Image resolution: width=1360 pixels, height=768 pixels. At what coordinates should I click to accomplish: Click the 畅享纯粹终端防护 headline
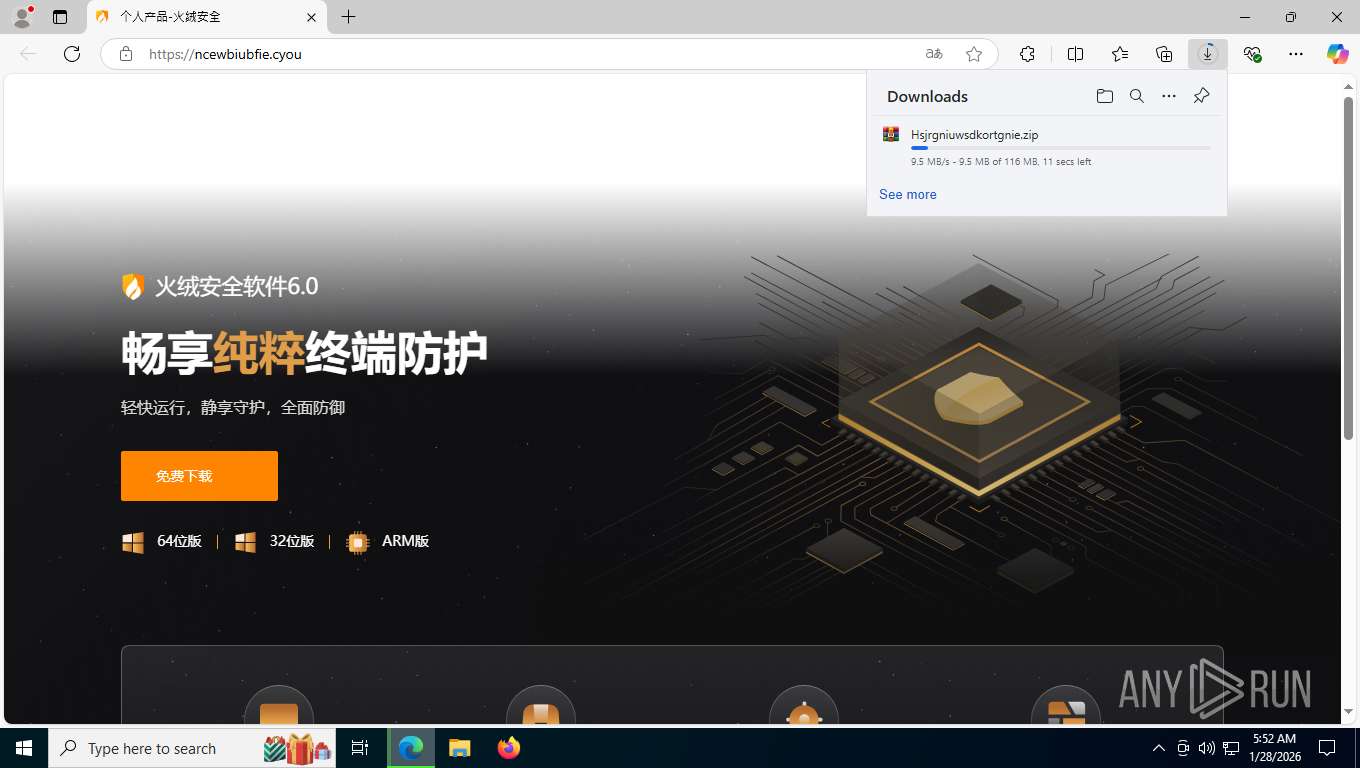coord(305,354)
